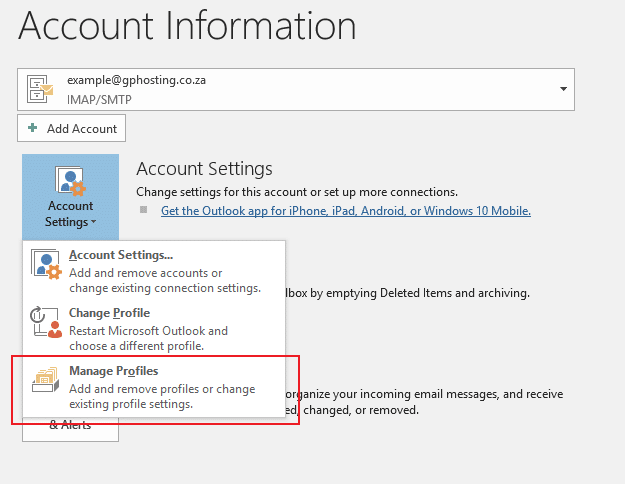Click the emptying Deleted Items and archiving text
Image resolution: width=625 pixels, height=484 pixels.
click(408, 293)
